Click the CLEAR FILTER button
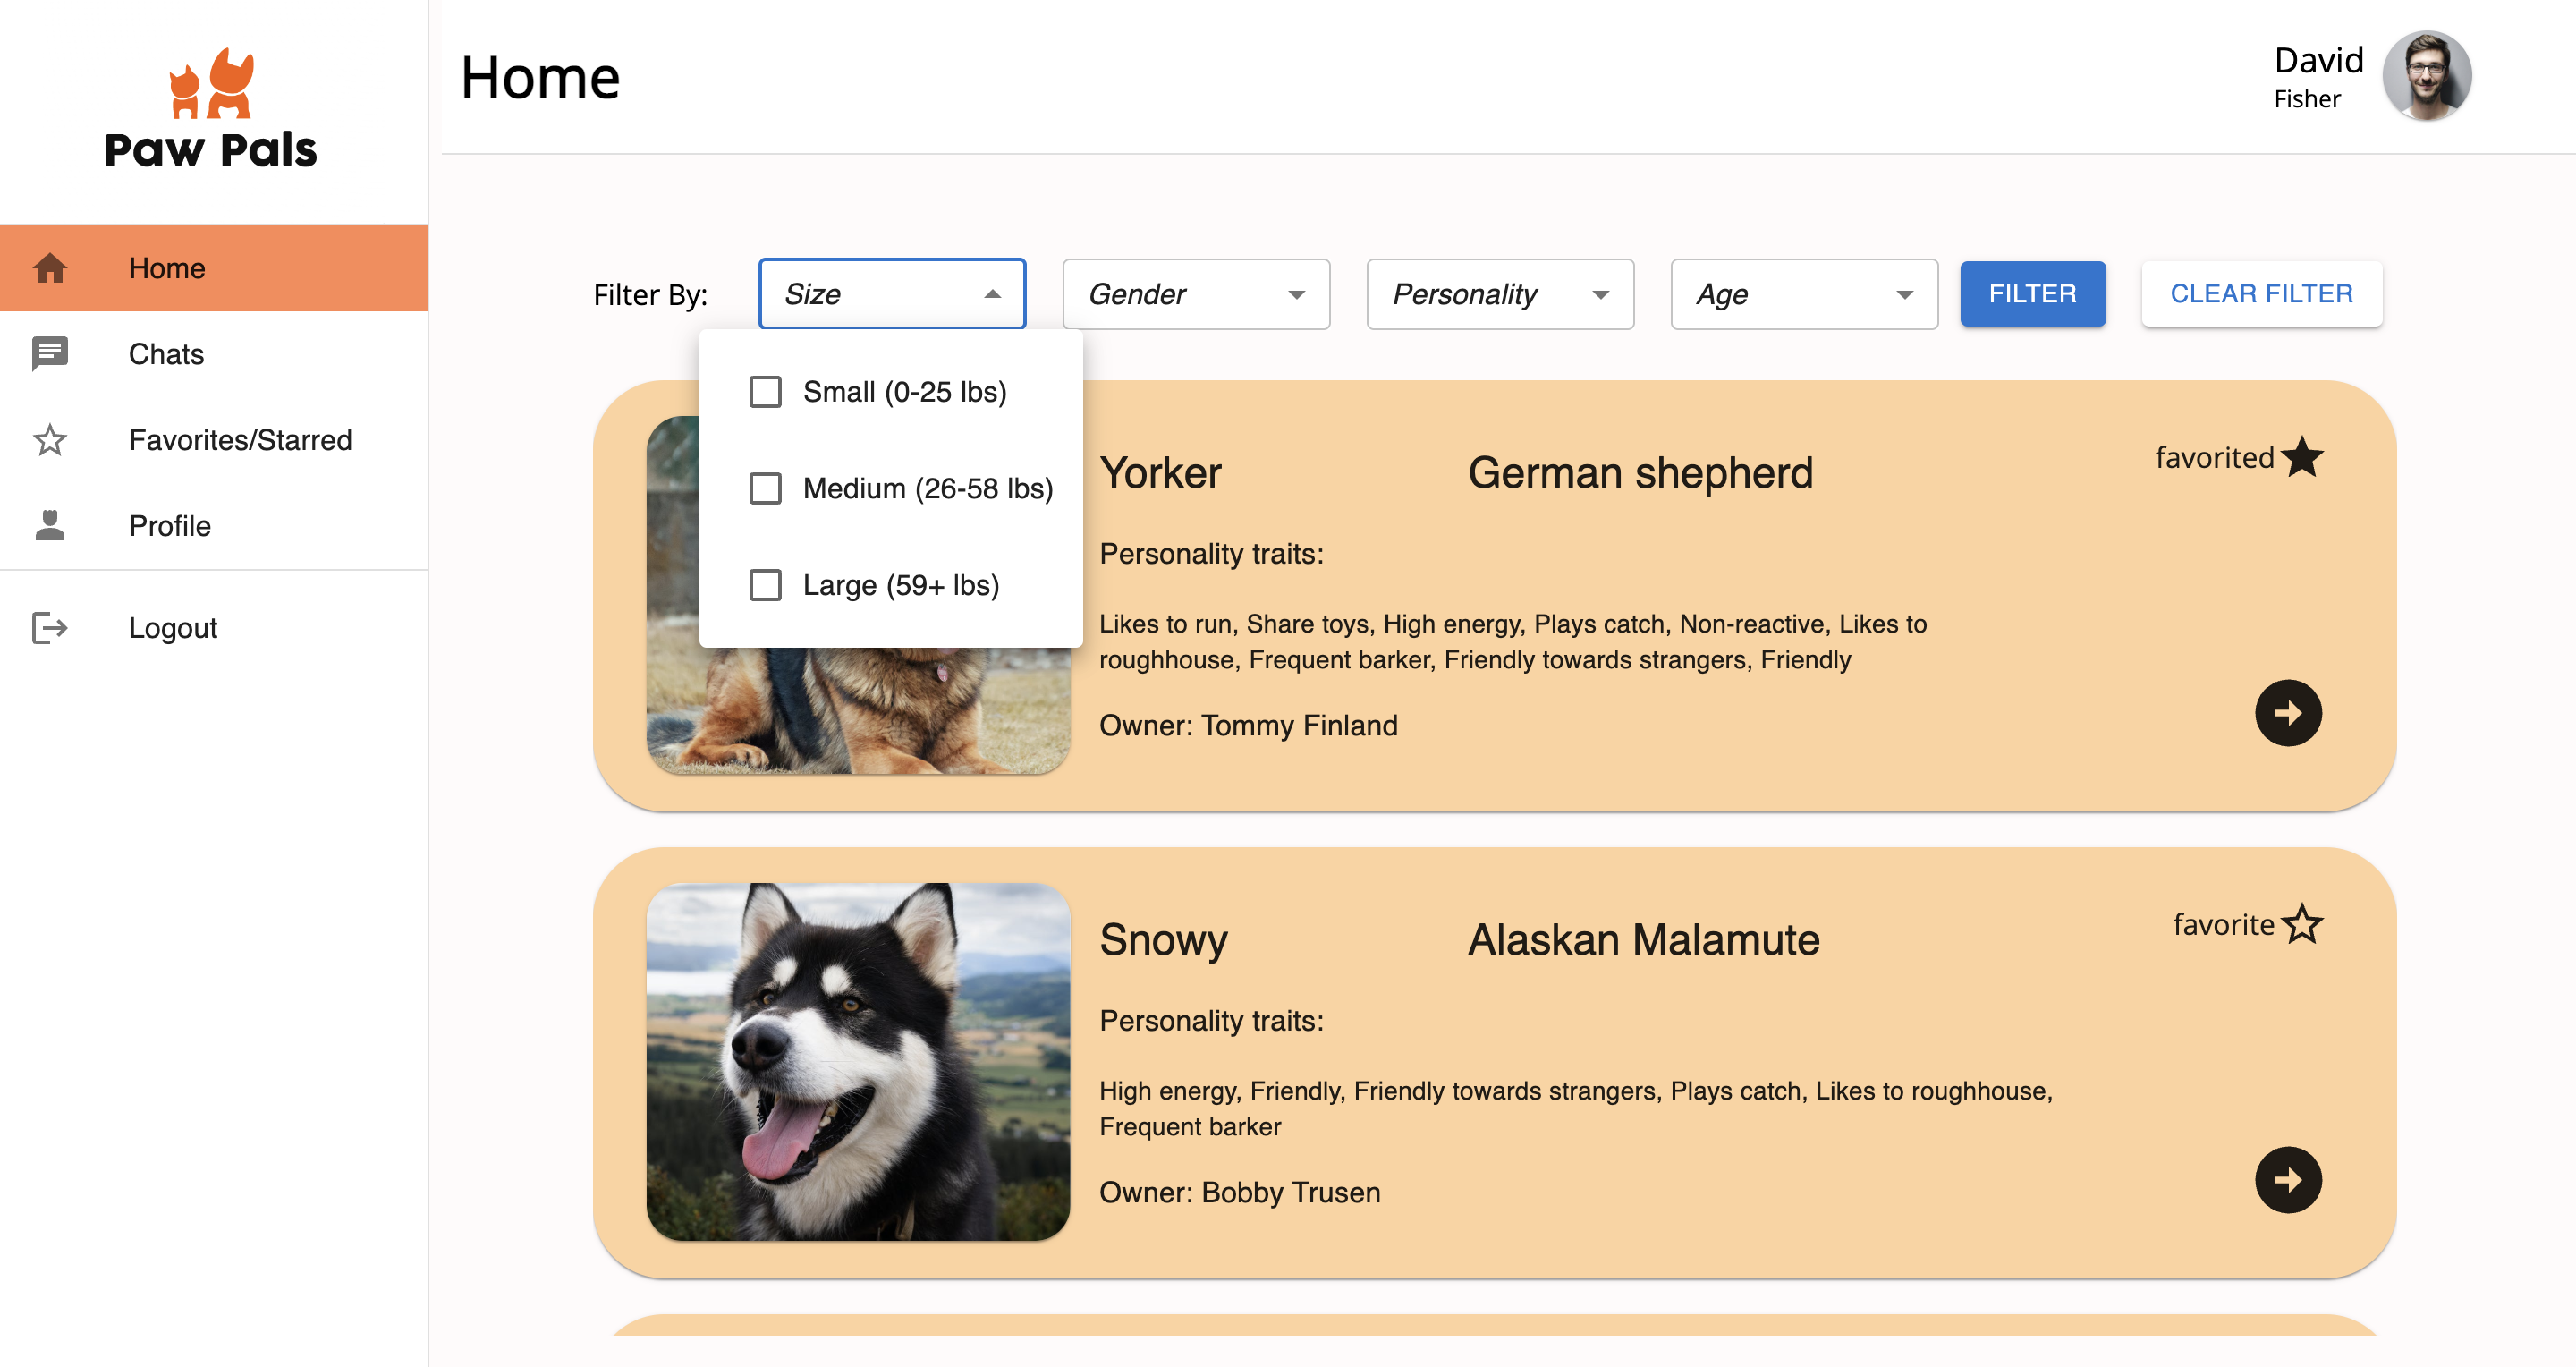 tap(2262, 294)
